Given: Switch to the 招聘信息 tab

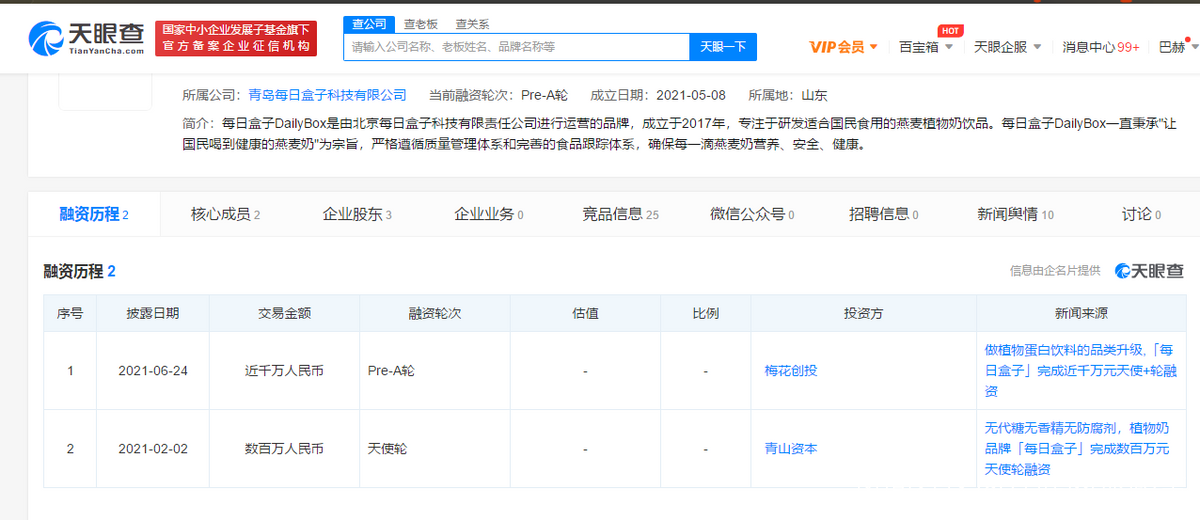Looking at the screenshot, I should 883,214.
